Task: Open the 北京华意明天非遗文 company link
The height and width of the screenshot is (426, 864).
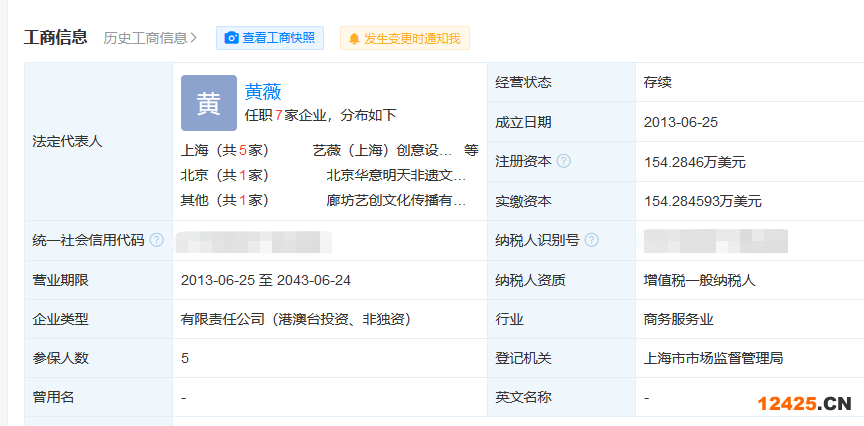Action: (x=396, y=175)
